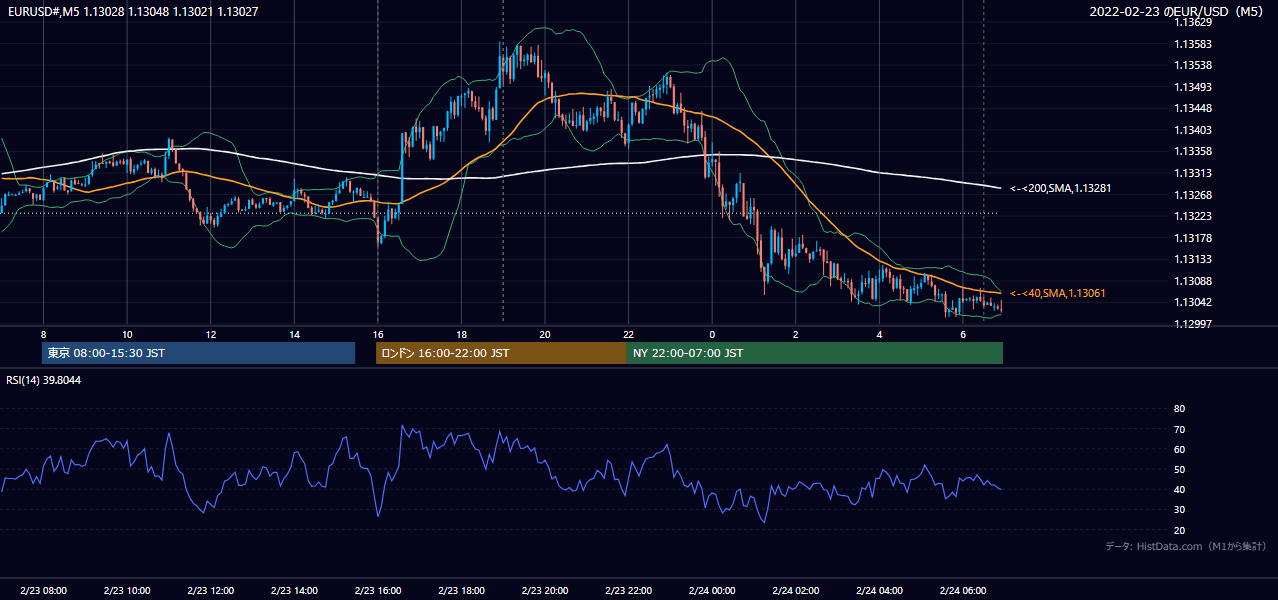Click the 2/24 04:00 bottom time label

coord(880,591)
